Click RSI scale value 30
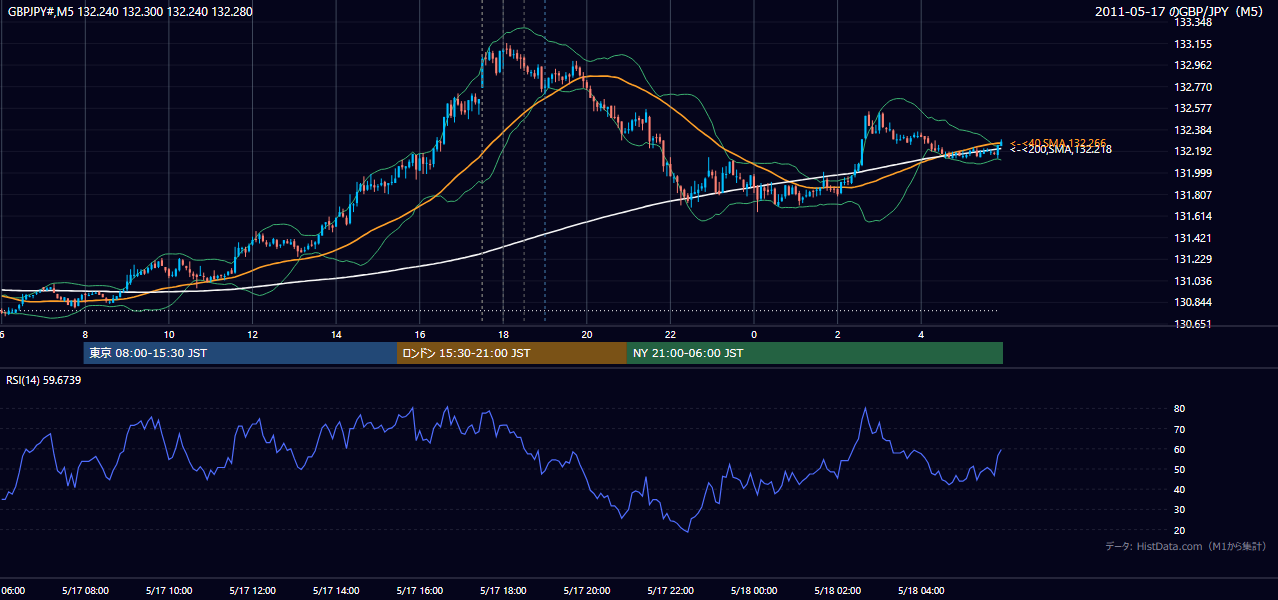 tap(1180, 510)
